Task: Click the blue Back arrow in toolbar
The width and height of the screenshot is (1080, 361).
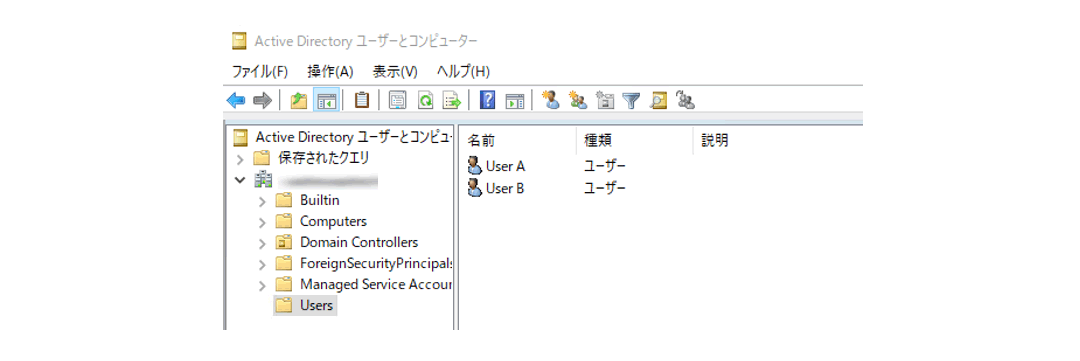Action: [236, 101]
